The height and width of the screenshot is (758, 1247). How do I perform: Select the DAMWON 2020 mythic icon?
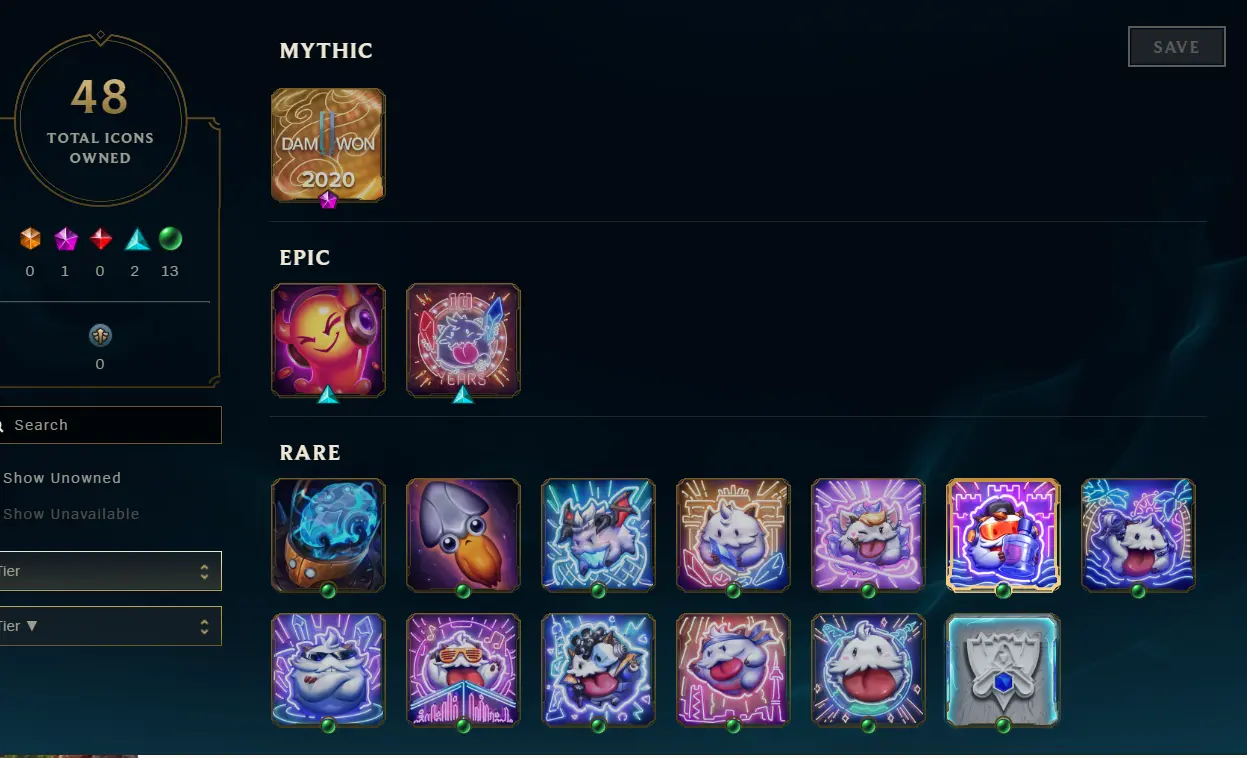click(x=328, y=145)
